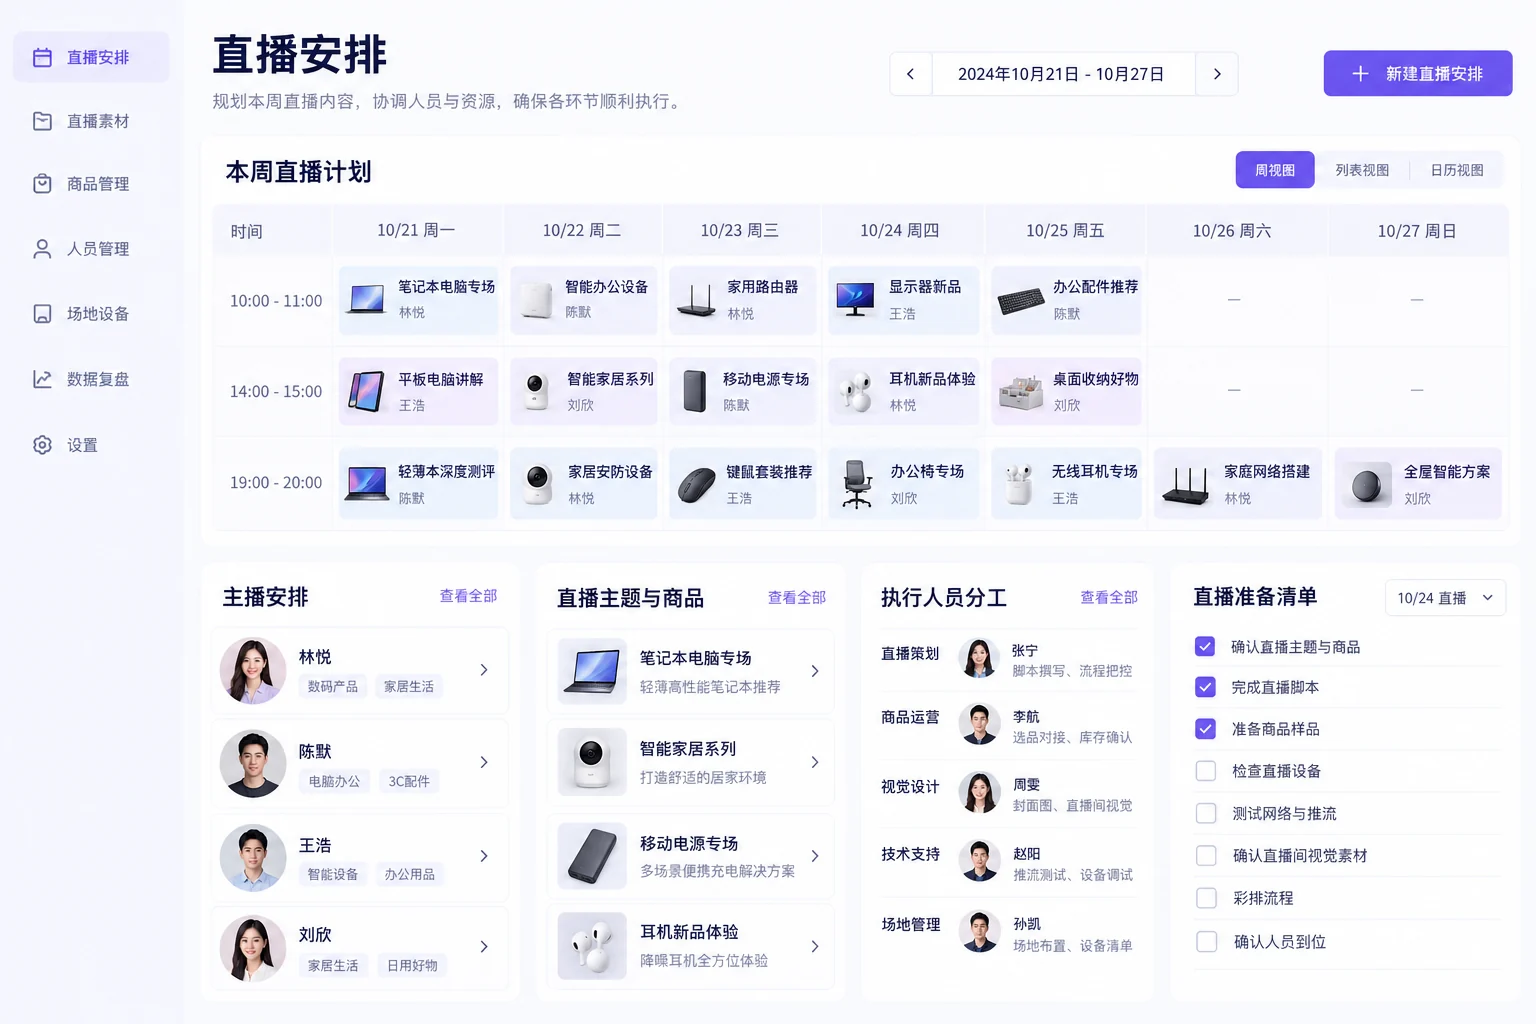Screen dimensions: 1536x1024
Task: Click the 直播素材 folder icon
Action: coord(42,121)
